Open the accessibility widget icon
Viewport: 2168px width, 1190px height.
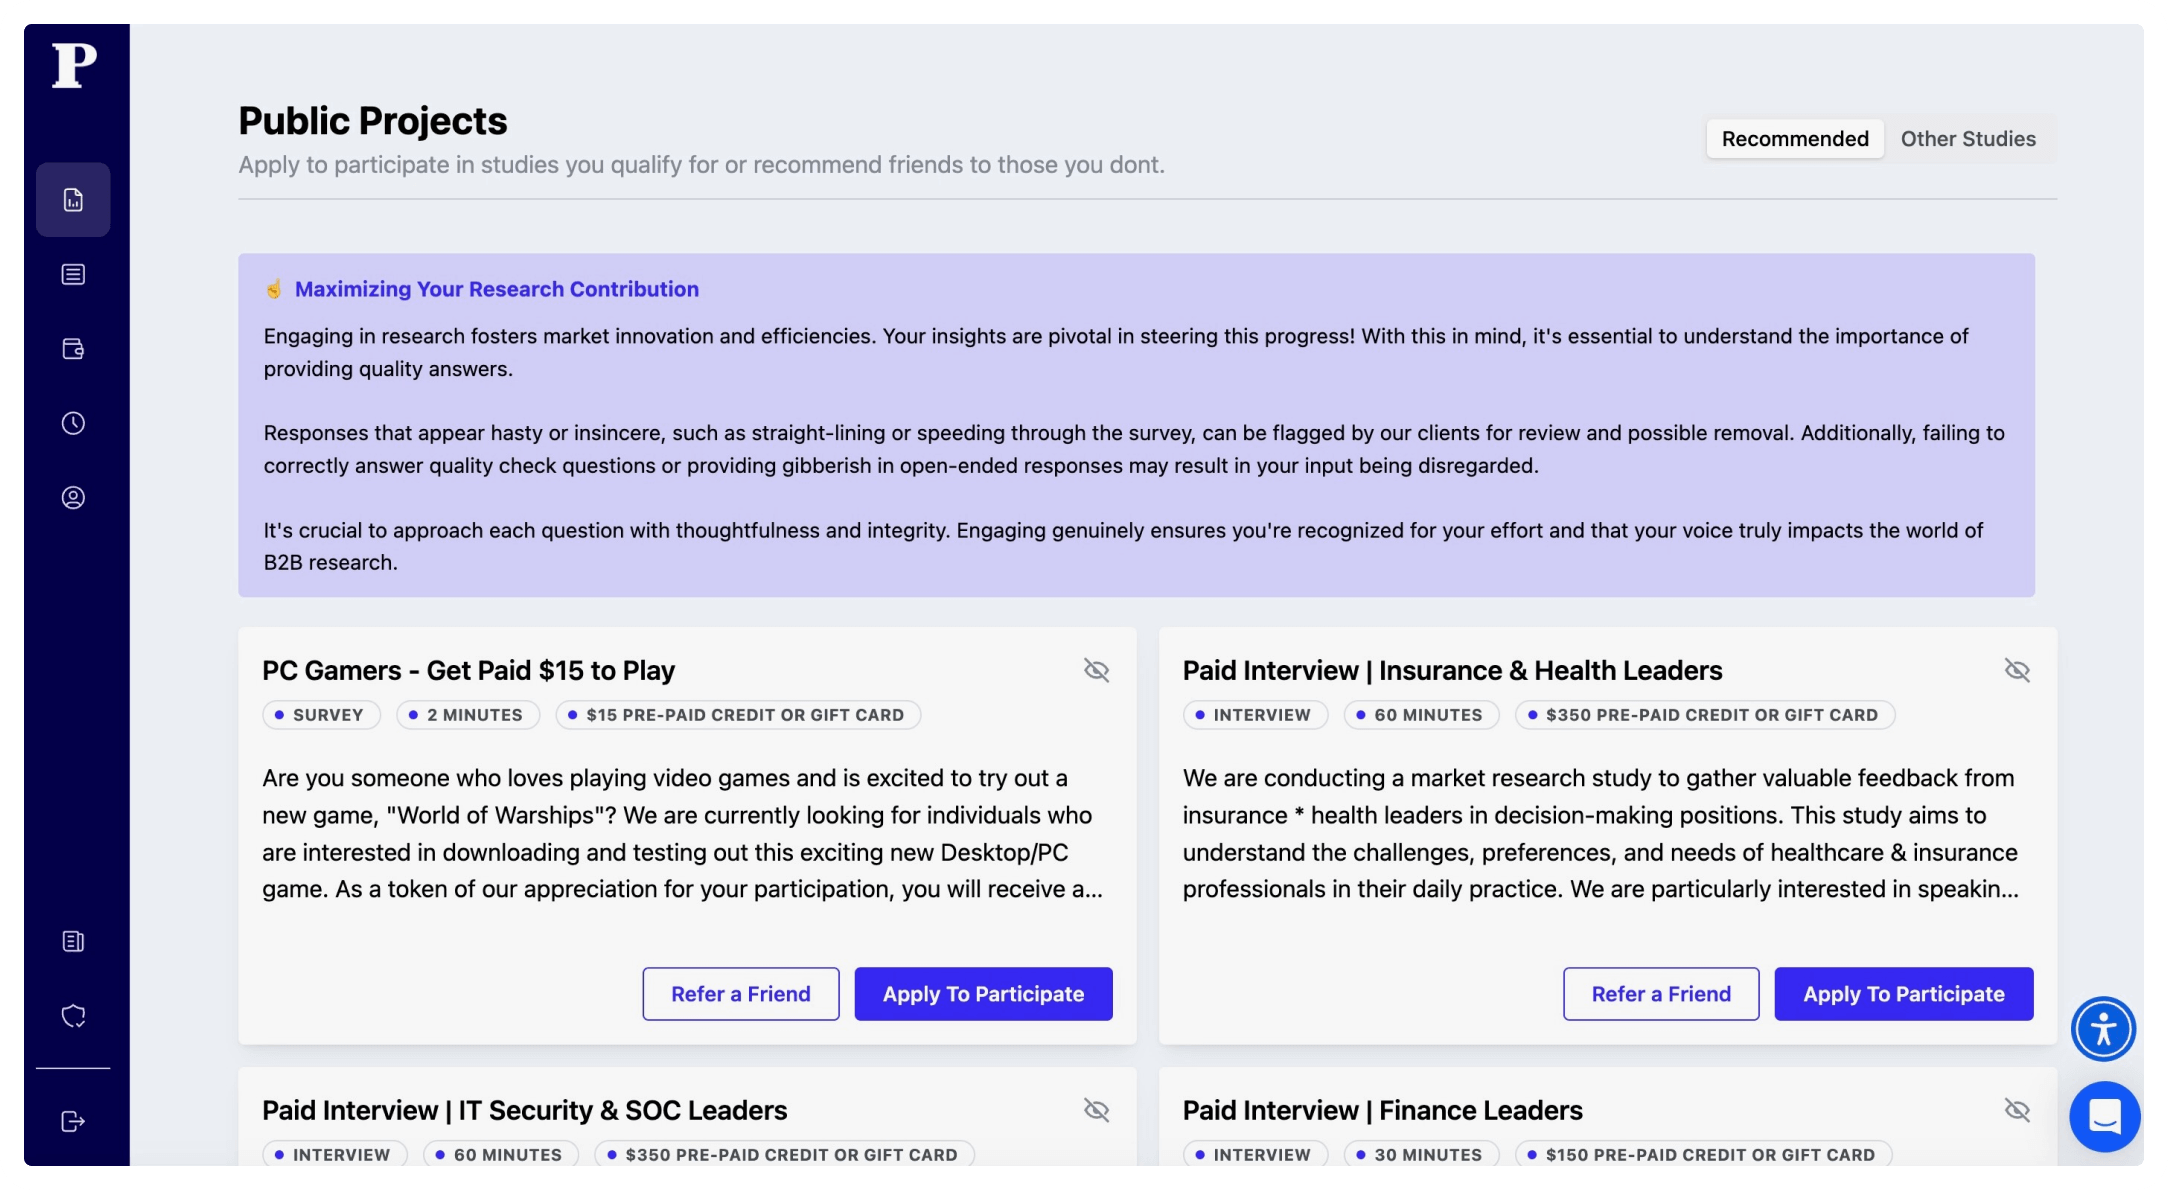pyautogui.click(x=2103, y=1029)
